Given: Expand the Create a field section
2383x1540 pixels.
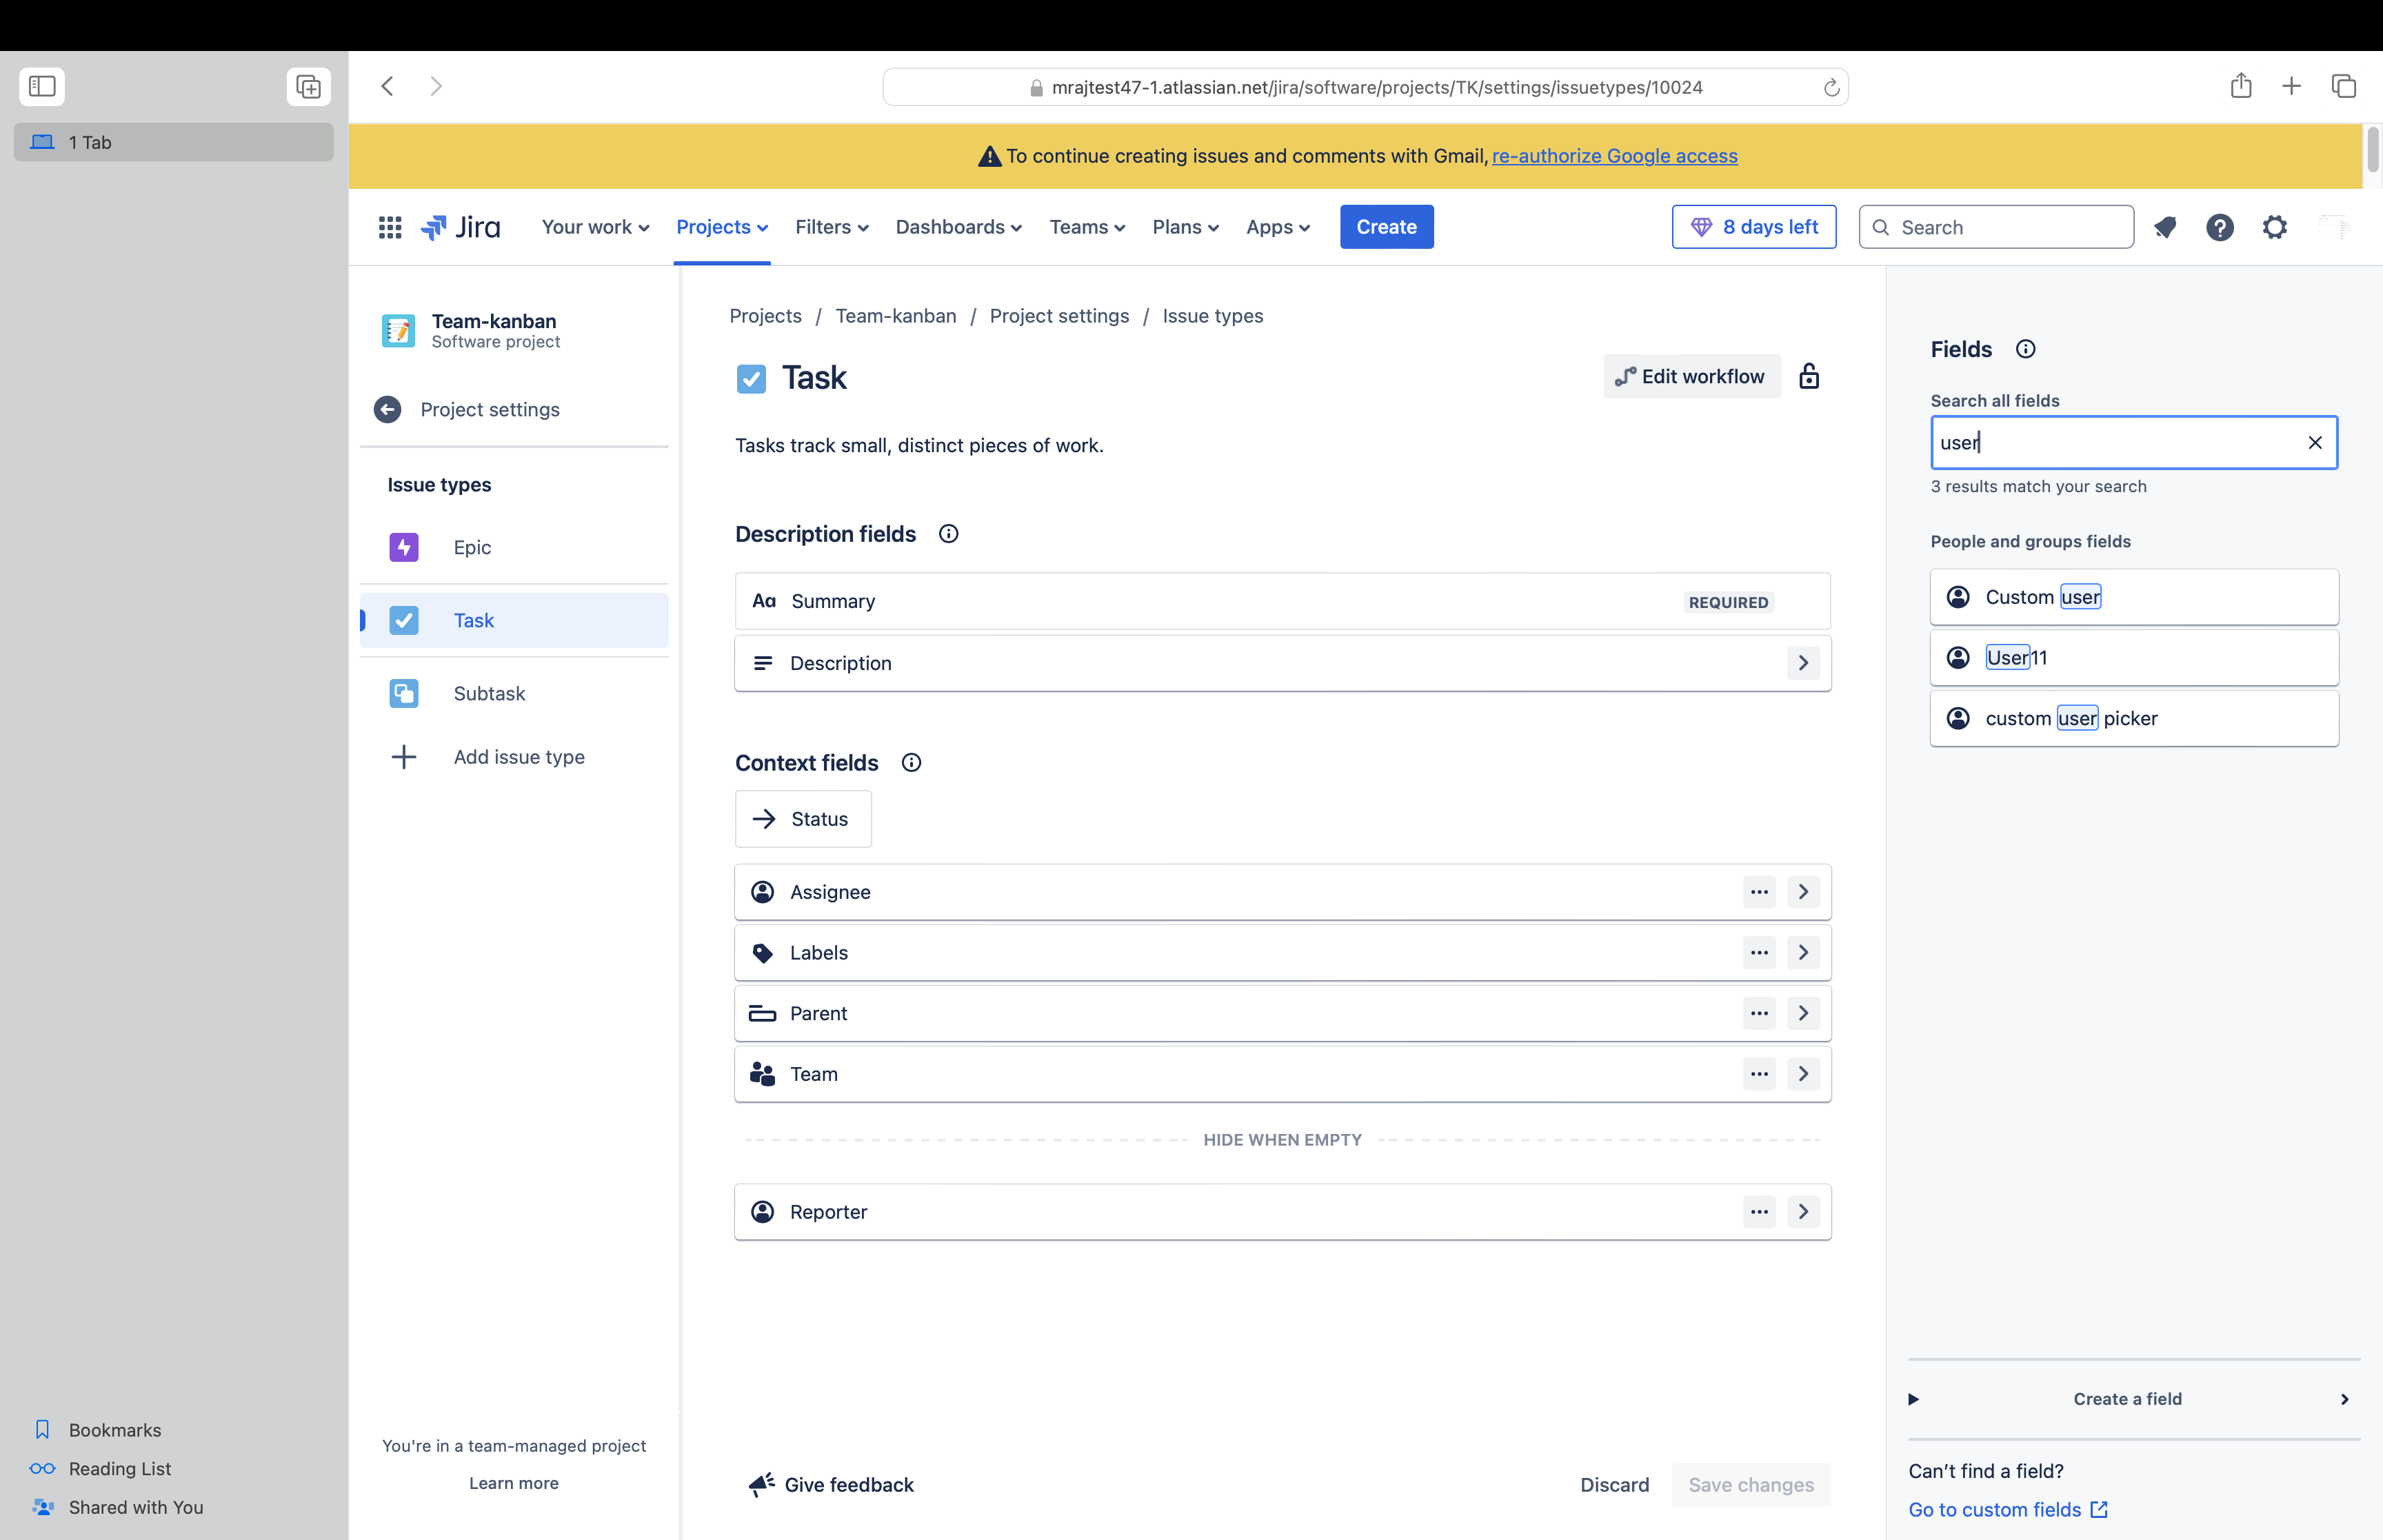Looking at the screenshot, I should tap(1913, 1399).
